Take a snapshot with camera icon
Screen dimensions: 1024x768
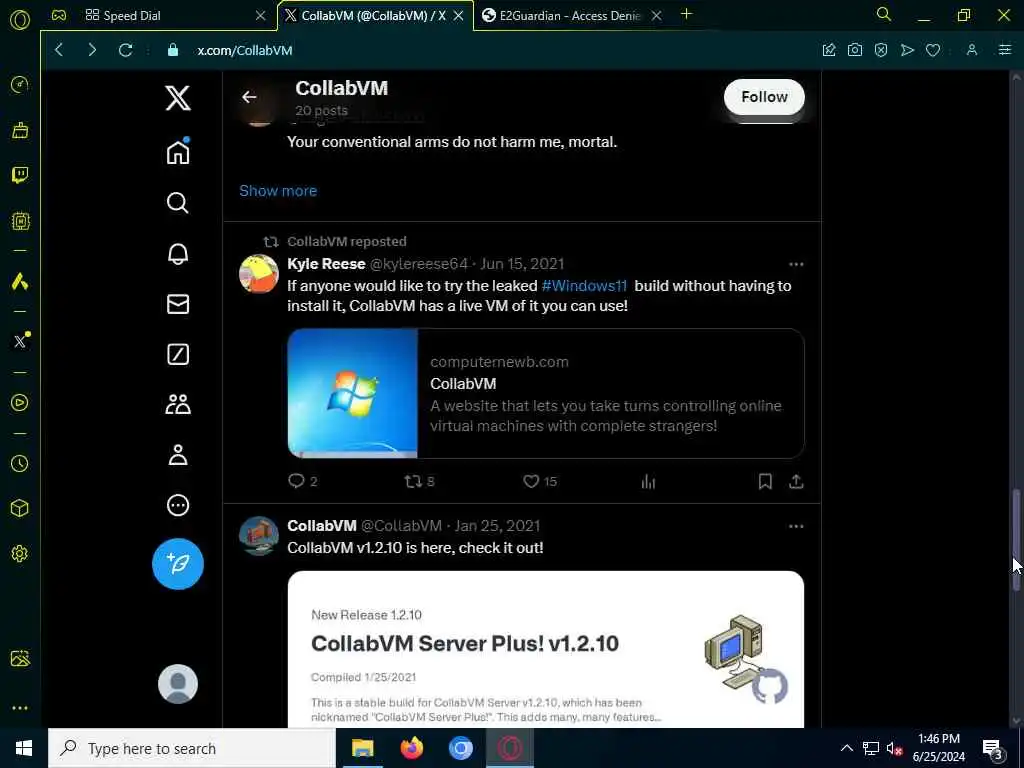(855, 50)
